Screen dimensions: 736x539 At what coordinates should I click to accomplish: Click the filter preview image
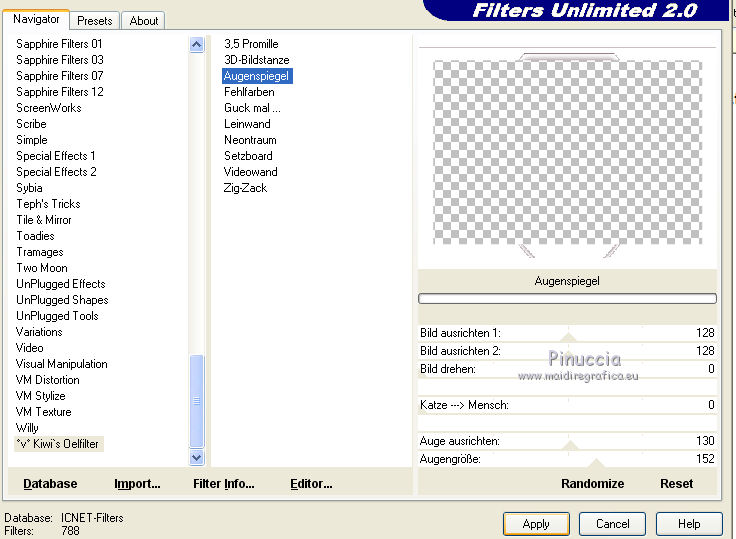click(567, 153)
